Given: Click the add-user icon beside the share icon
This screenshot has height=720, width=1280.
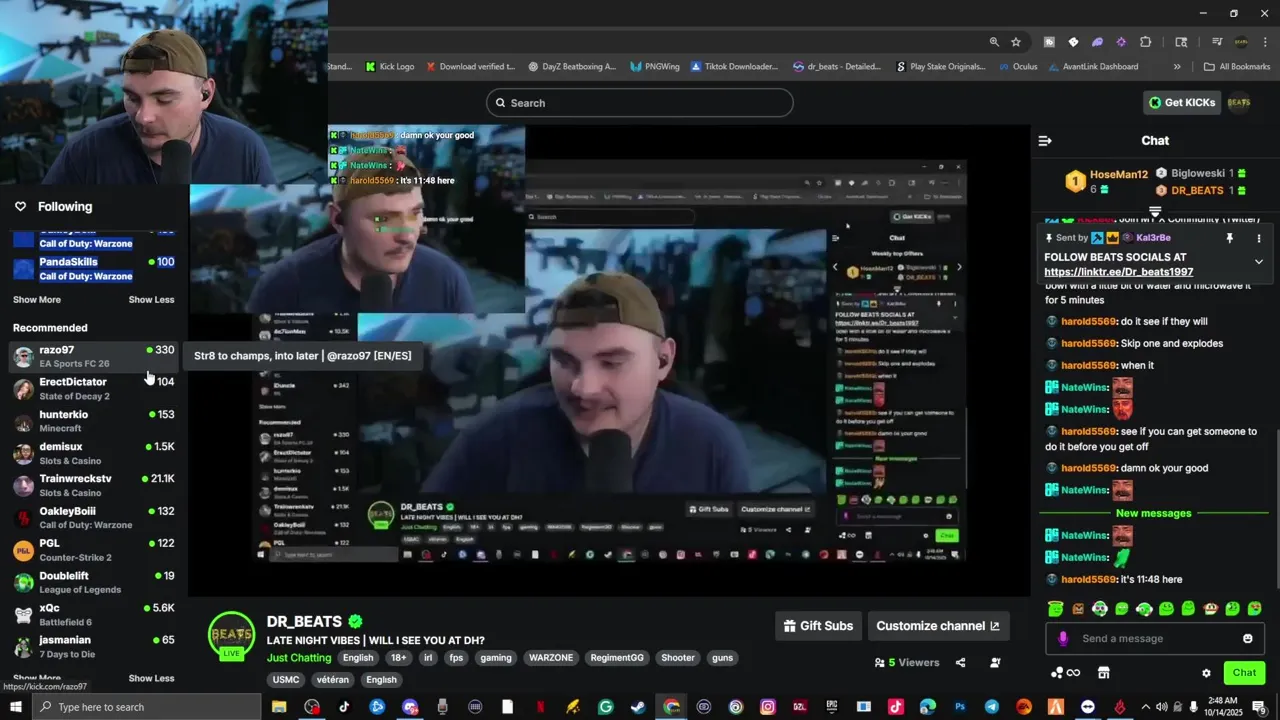Looking at the screenshot, I should 995,662.
